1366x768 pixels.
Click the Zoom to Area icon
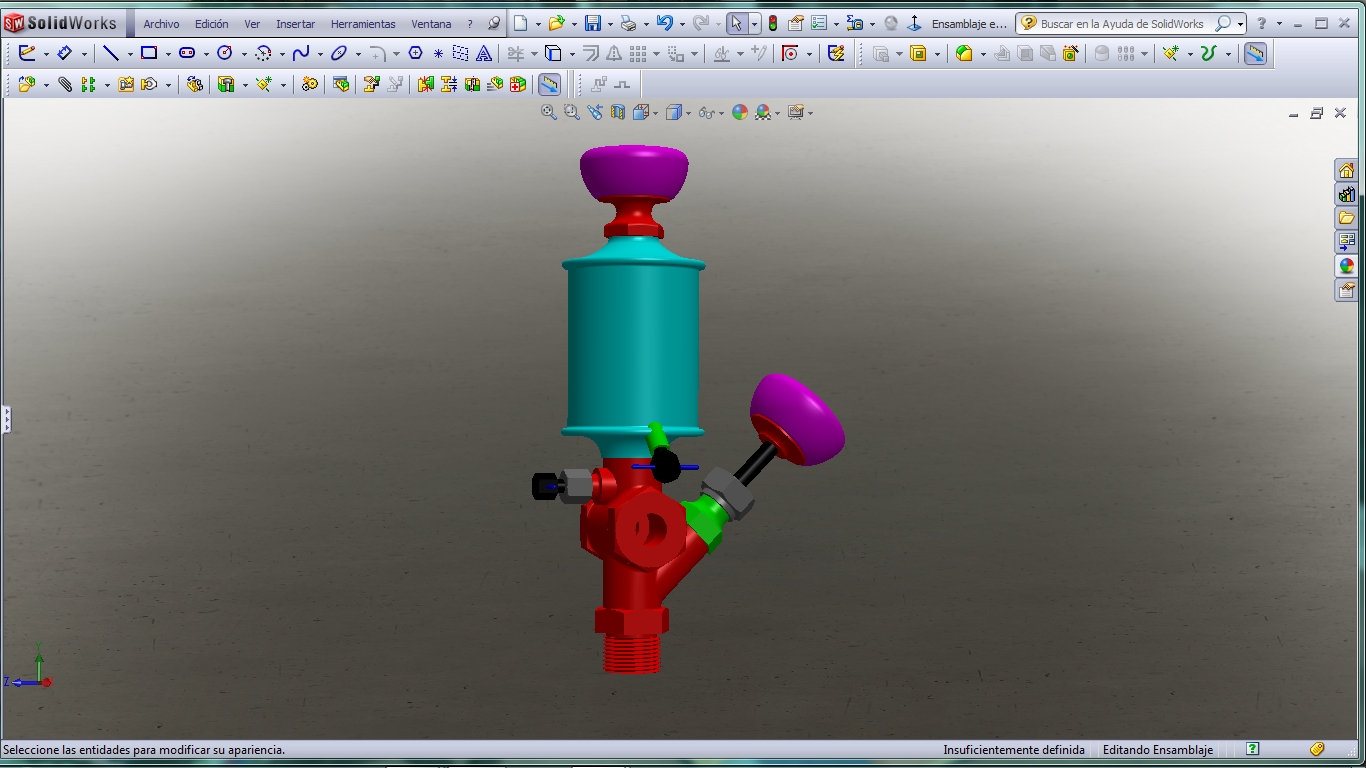point(572,113)
